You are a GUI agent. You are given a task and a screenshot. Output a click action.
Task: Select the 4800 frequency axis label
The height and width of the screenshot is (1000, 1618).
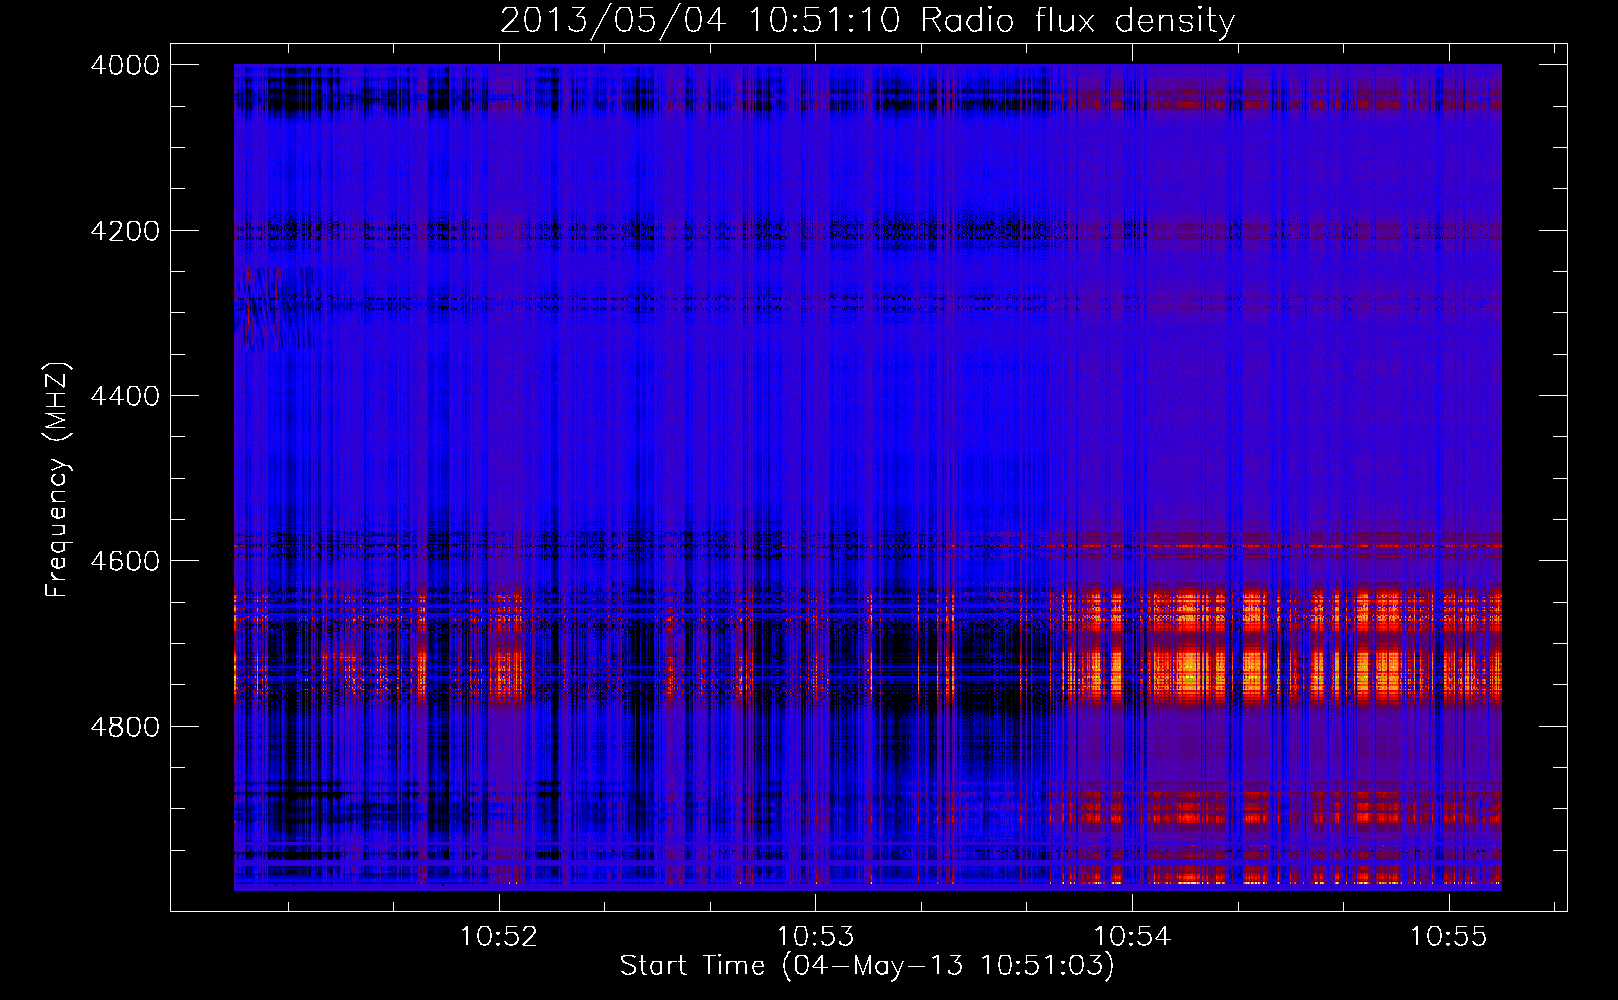pos(125,726)
